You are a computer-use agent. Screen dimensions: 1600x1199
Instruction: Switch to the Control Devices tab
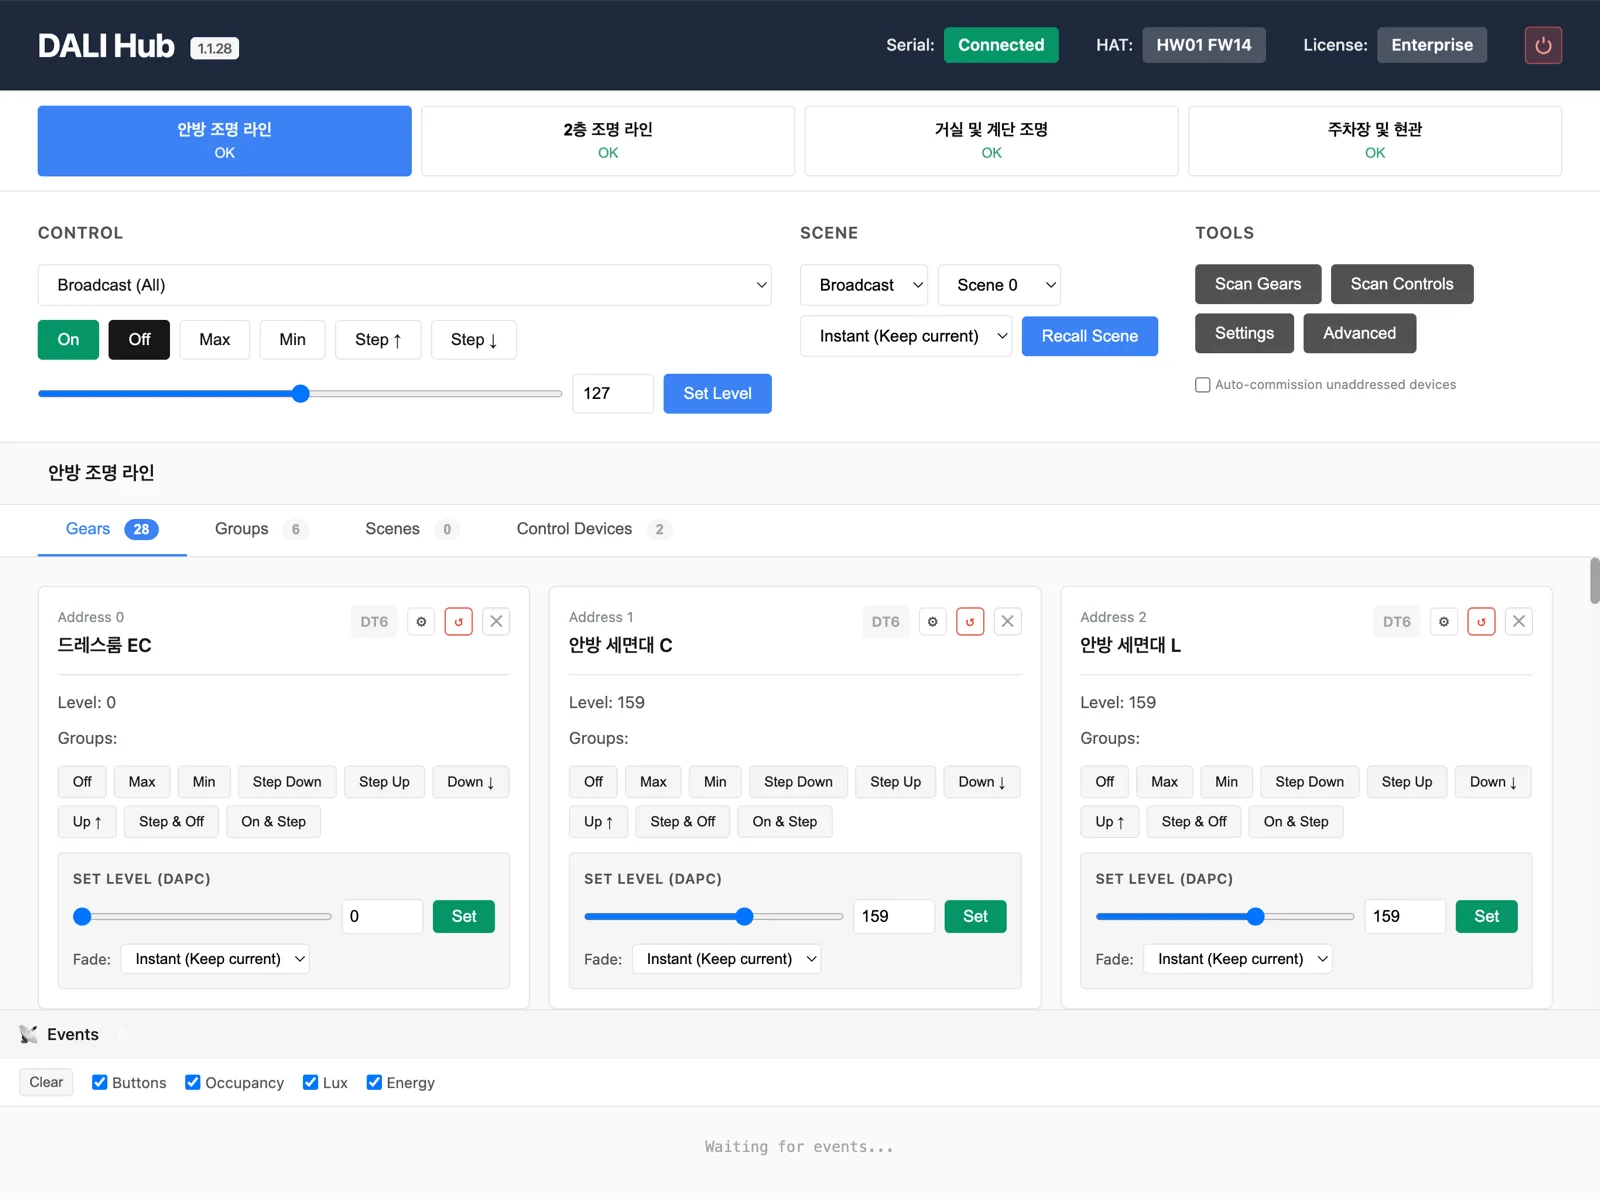[593, 529]
